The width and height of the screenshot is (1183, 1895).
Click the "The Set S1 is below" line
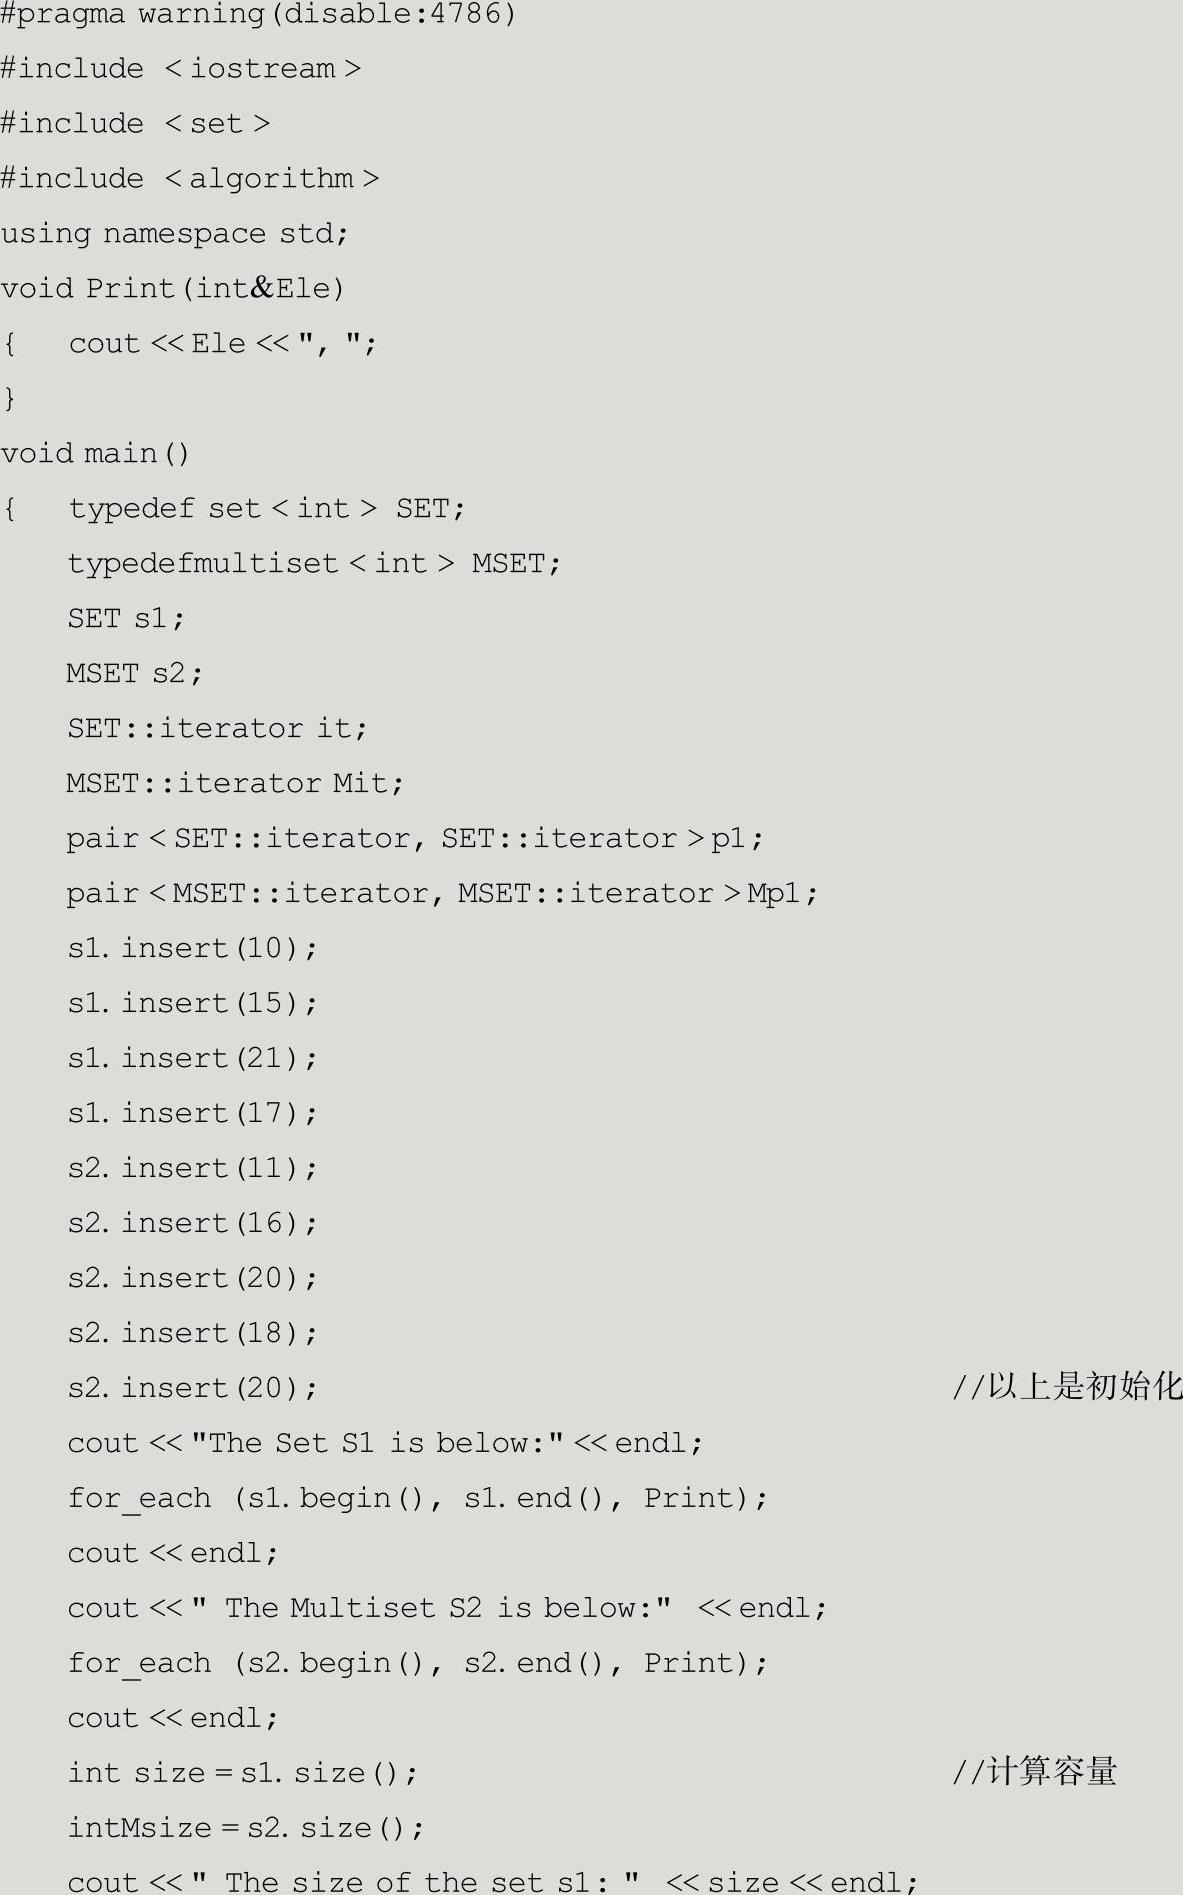(x=385, y=1443)
